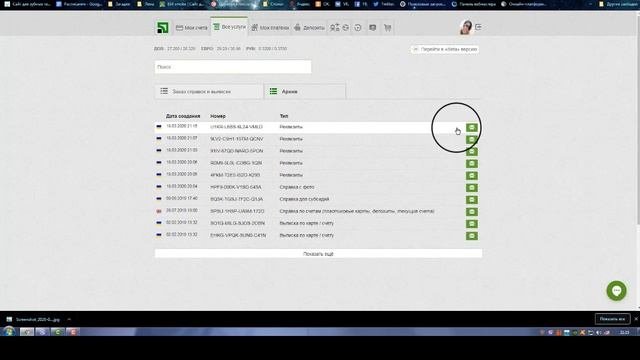Image resolution: width=640 pixels, height=360 pixels.
Task: Open document of the 21:15 Реквизиты row
Action: (x=472, y=128)
